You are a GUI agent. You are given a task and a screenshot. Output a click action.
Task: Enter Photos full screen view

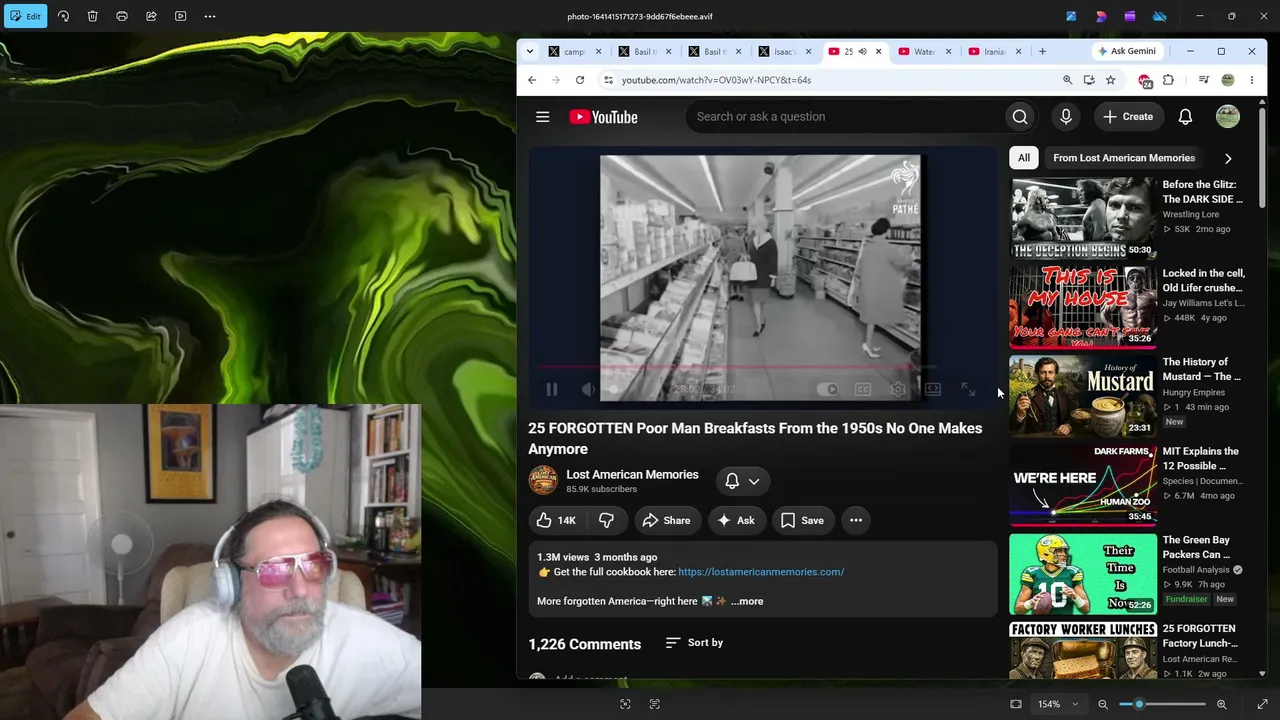(x=1262, y=704)
